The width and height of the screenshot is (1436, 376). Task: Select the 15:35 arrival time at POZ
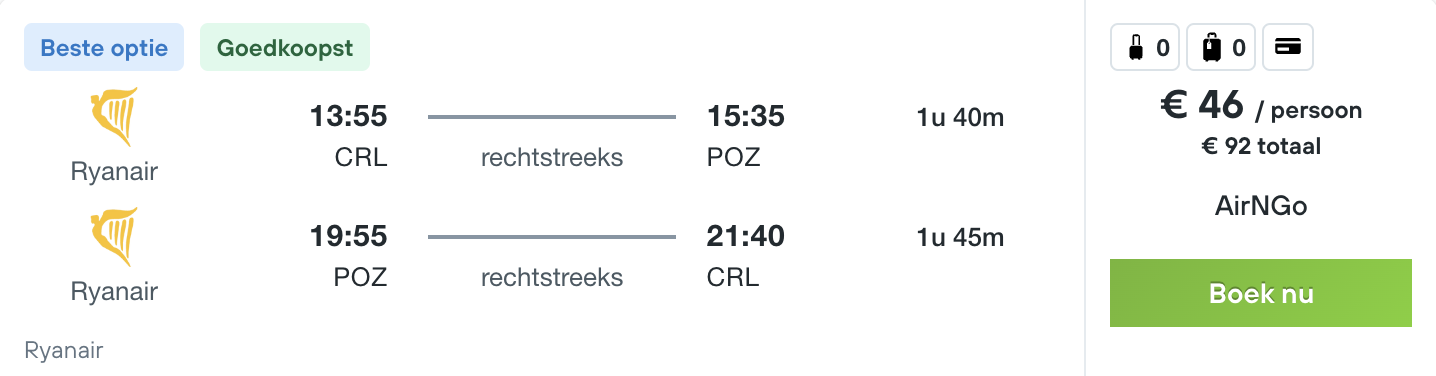(746, 117)
